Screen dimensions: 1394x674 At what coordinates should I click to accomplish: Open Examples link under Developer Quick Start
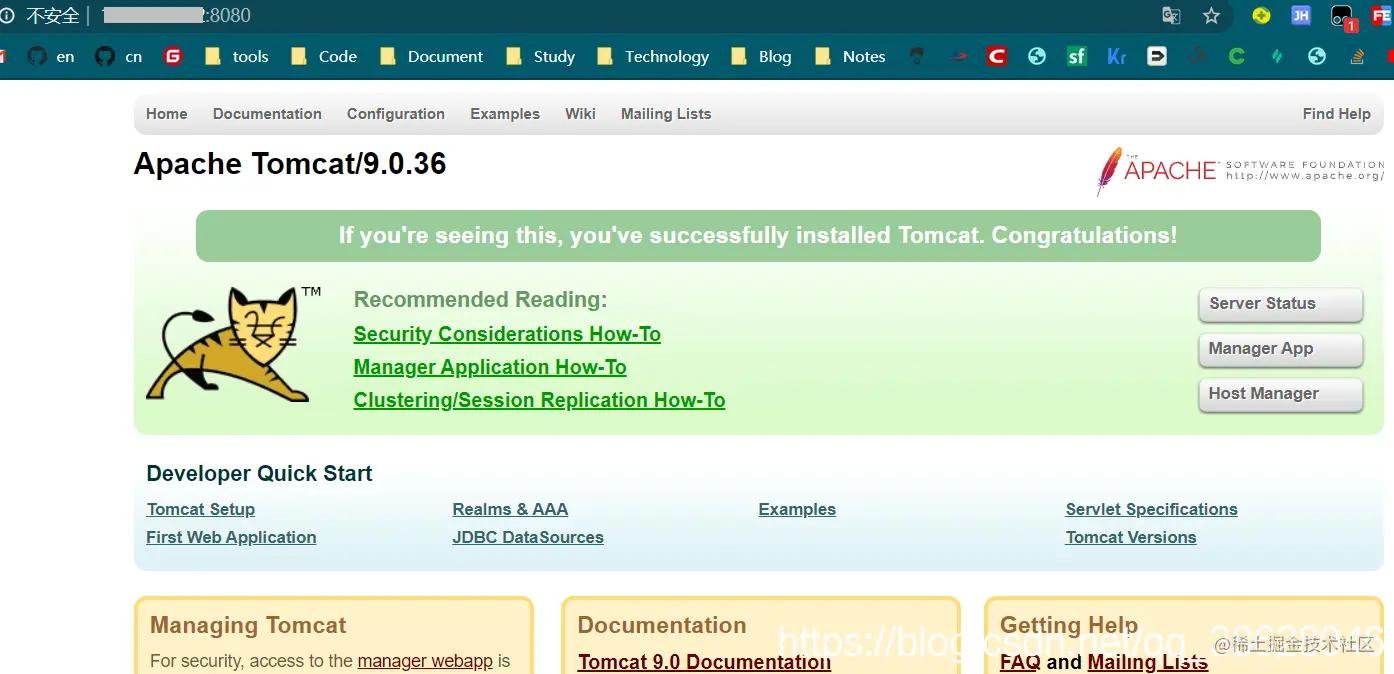click(x=797, y=509)
